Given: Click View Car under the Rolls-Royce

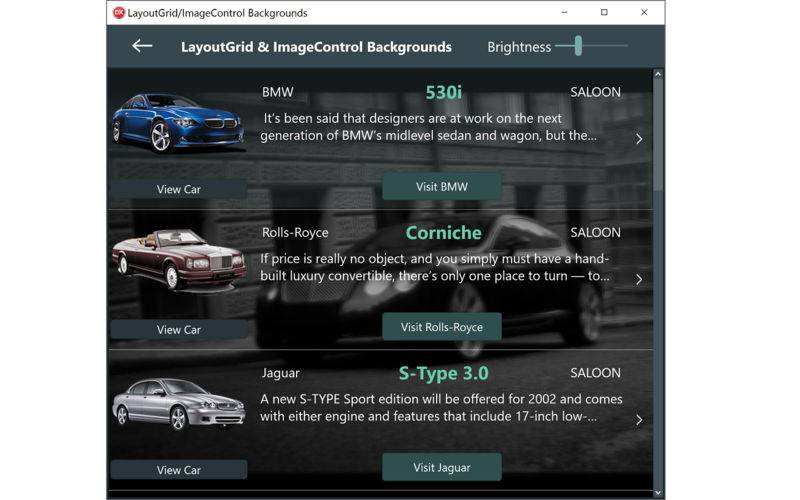Looking at the screenshot, I should tap(179, 329).
